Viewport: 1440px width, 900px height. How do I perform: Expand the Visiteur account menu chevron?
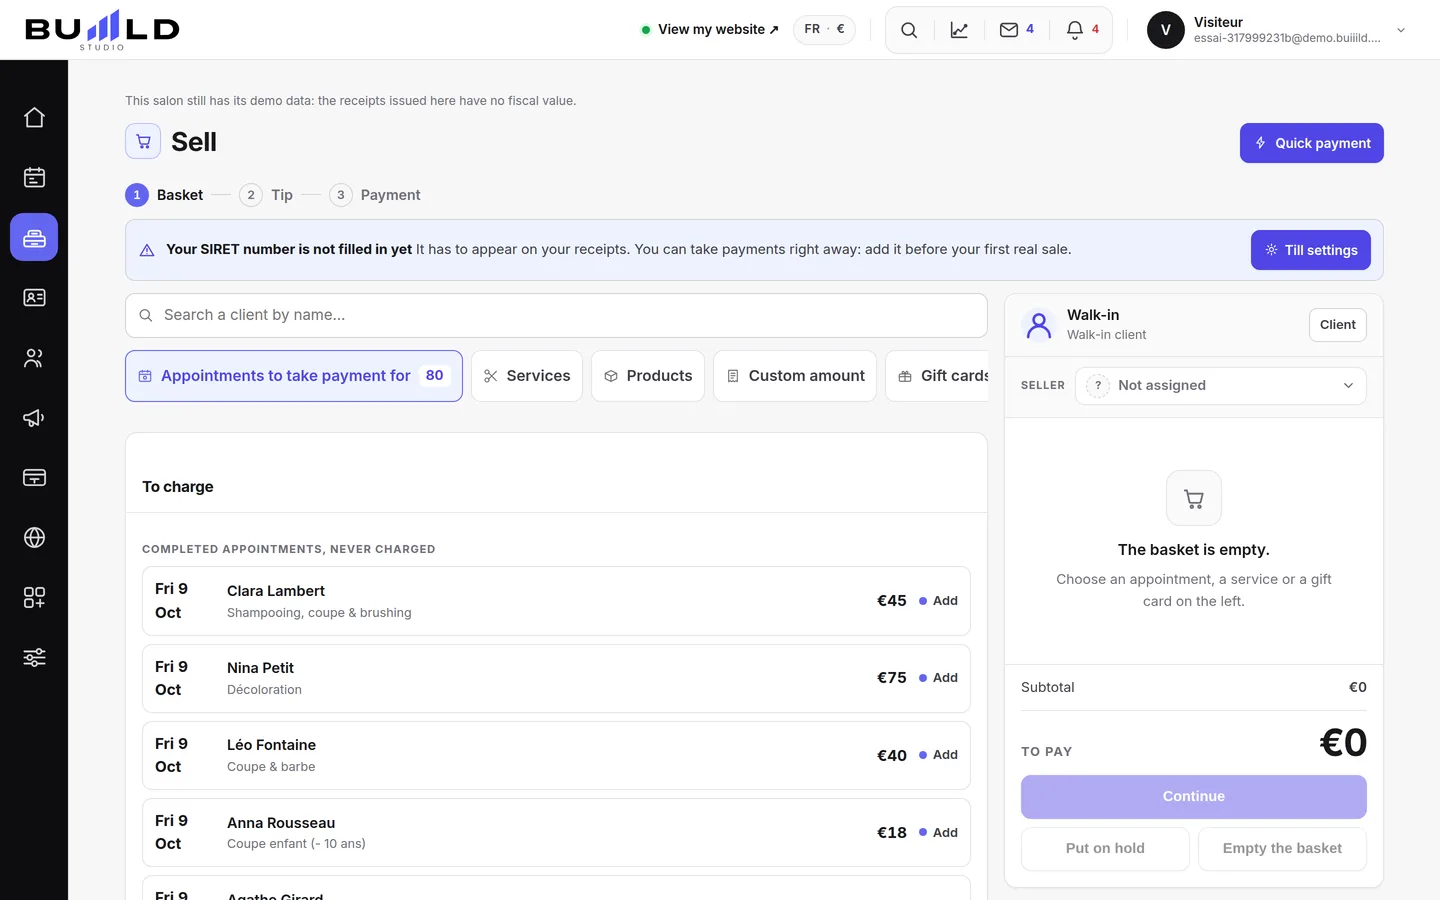coord(1401,30)
